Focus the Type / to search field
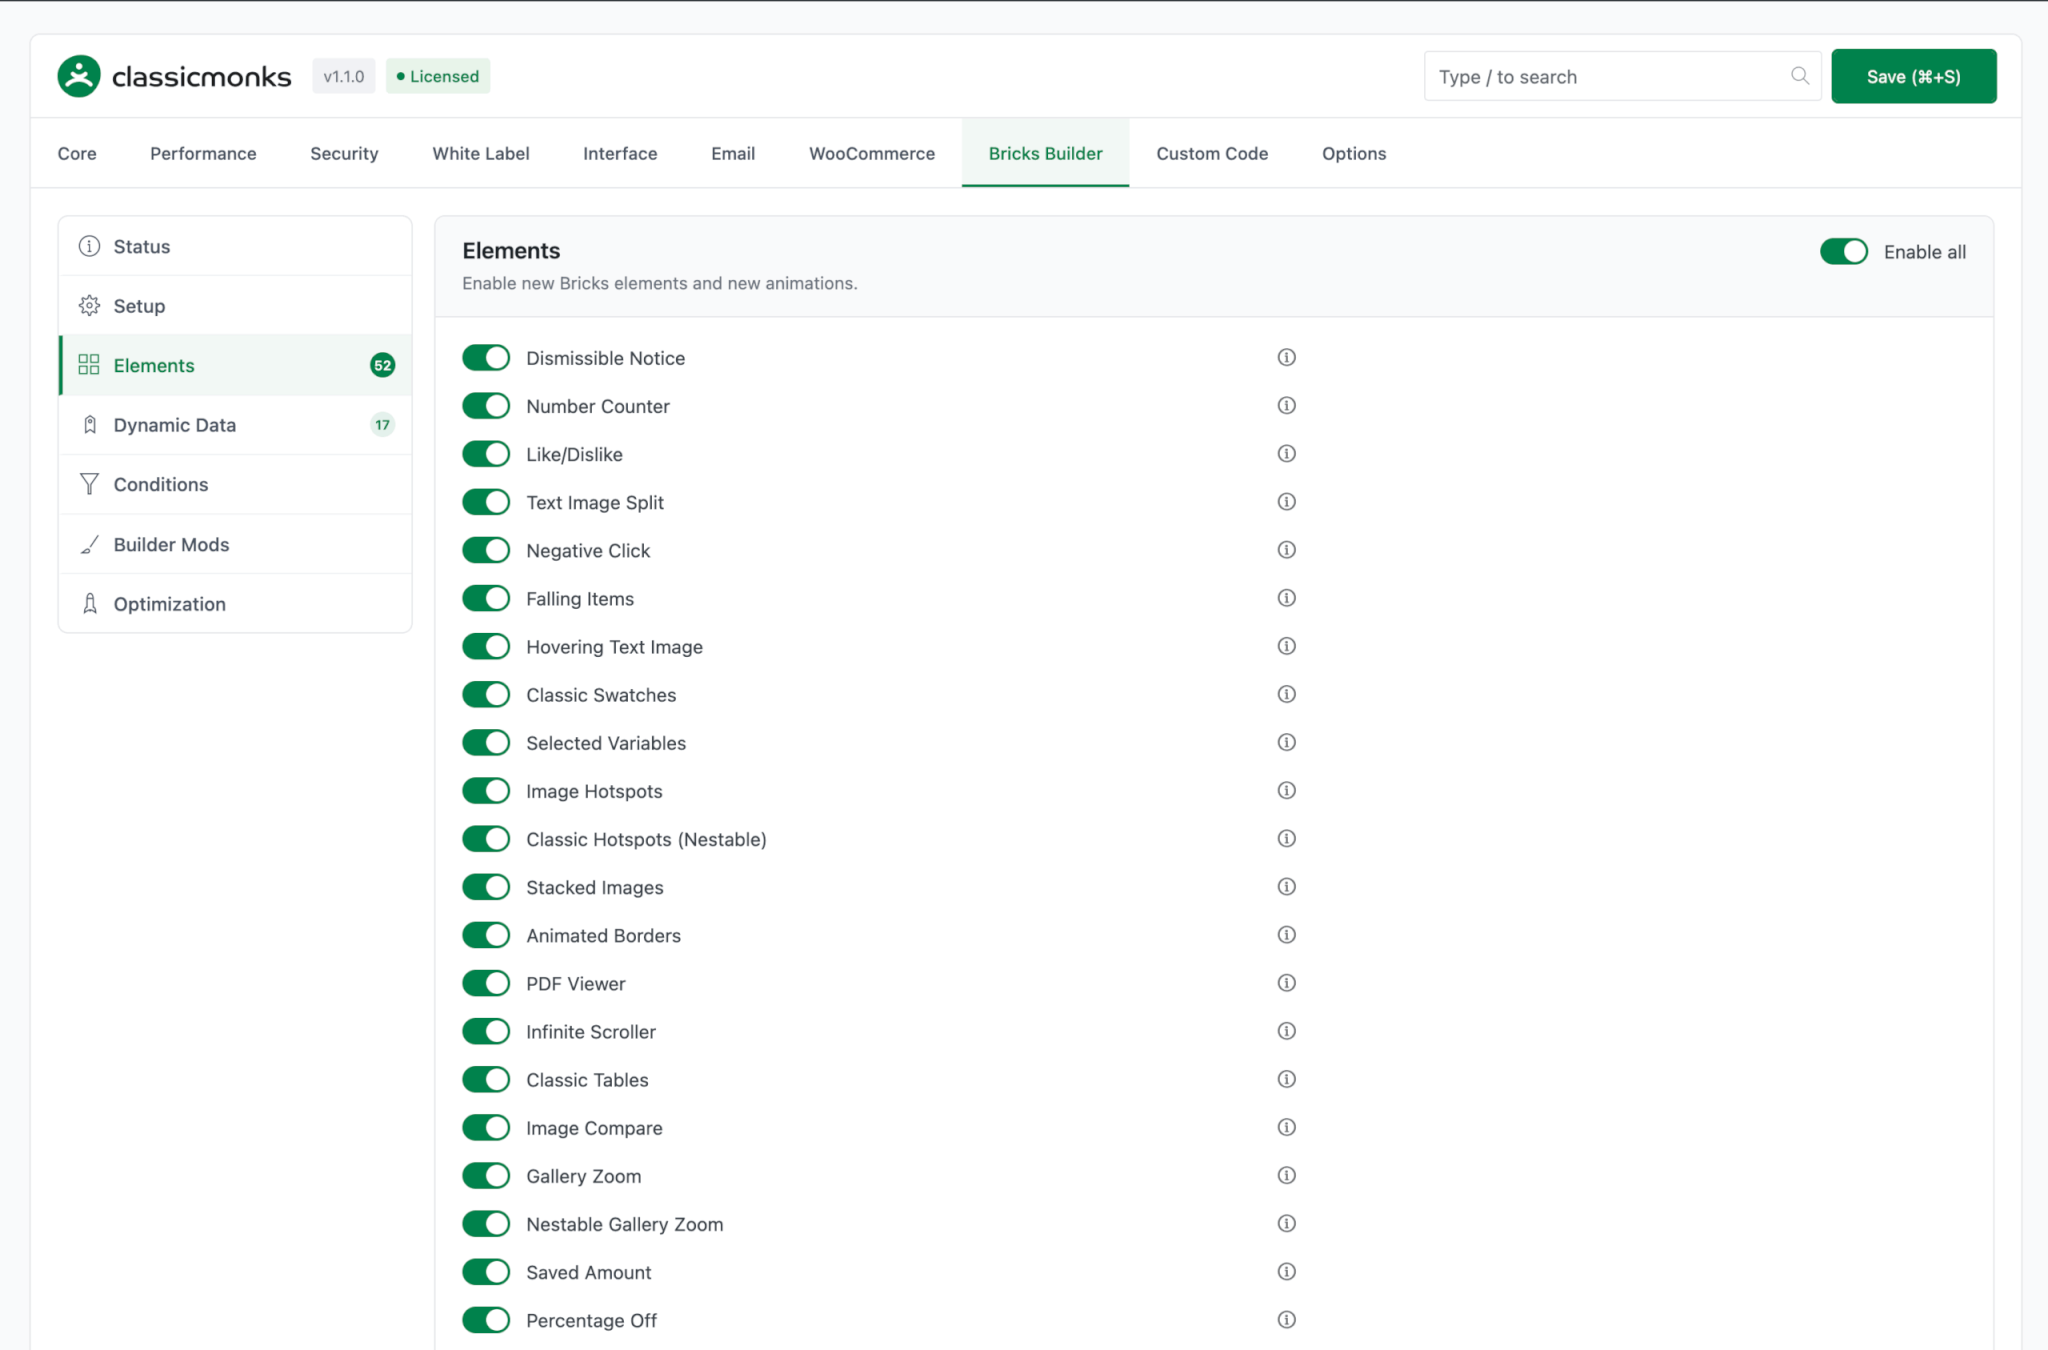 [x=1610, y=77]
